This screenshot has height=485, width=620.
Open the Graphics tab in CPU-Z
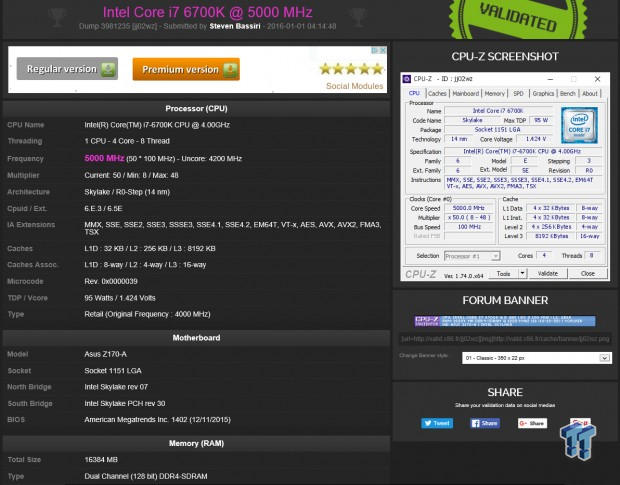(x=543, y=94)
